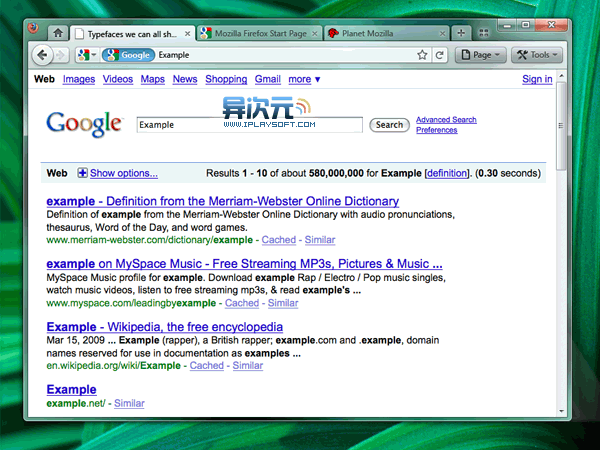Click the vertical scrollbar thumb

561,125
